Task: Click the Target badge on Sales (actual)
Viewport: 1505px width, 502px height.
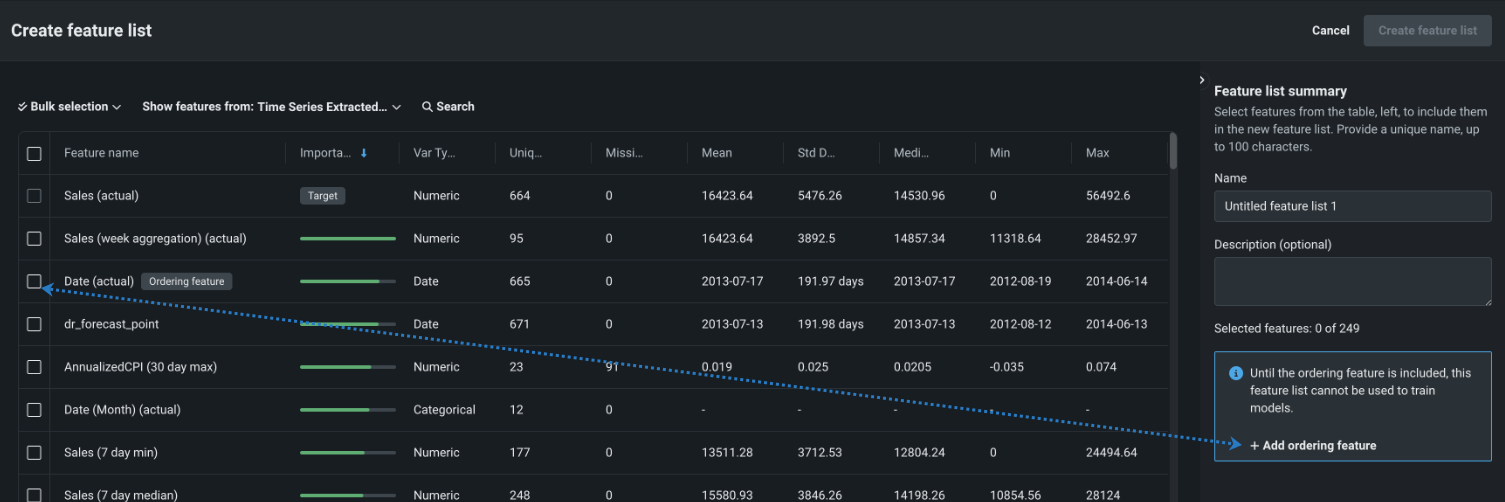Action: click(x=322, y=196)
